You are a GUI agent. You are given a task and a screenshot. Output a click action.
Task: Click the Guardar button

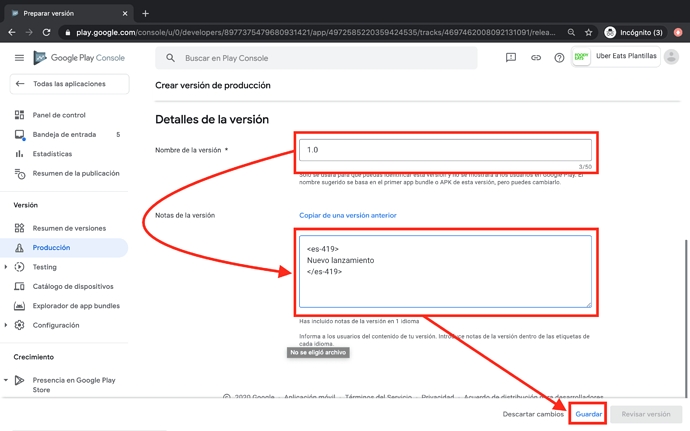[x=588, y=414]
